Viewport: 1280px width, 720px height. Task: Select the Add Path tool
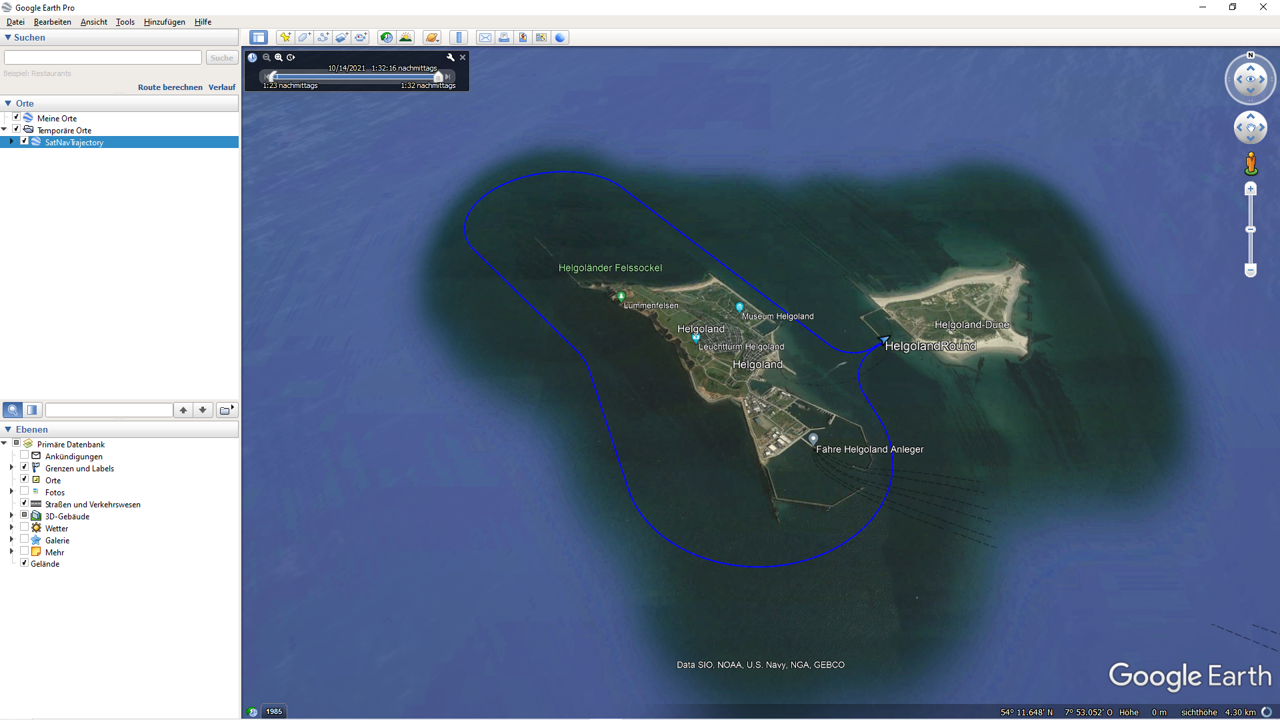[x=323, y=38]
